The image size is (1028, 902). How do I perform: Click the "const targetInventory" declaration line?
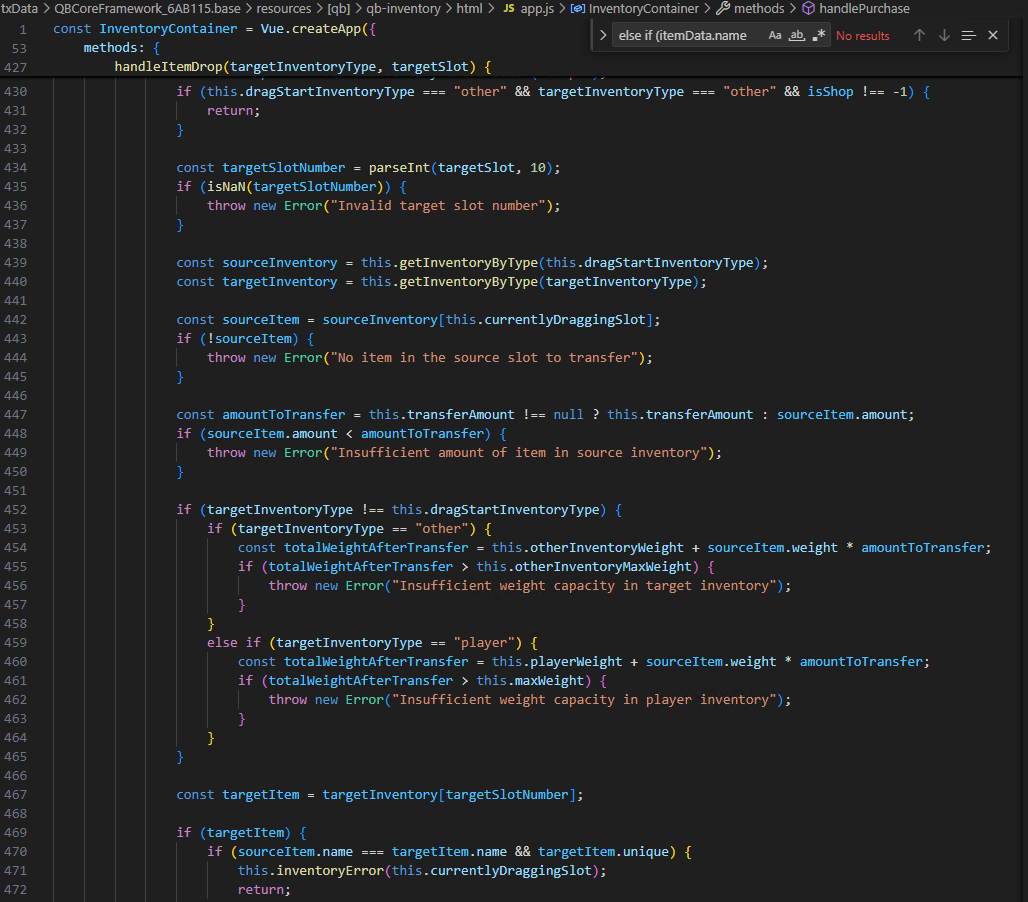pos(441,282)
